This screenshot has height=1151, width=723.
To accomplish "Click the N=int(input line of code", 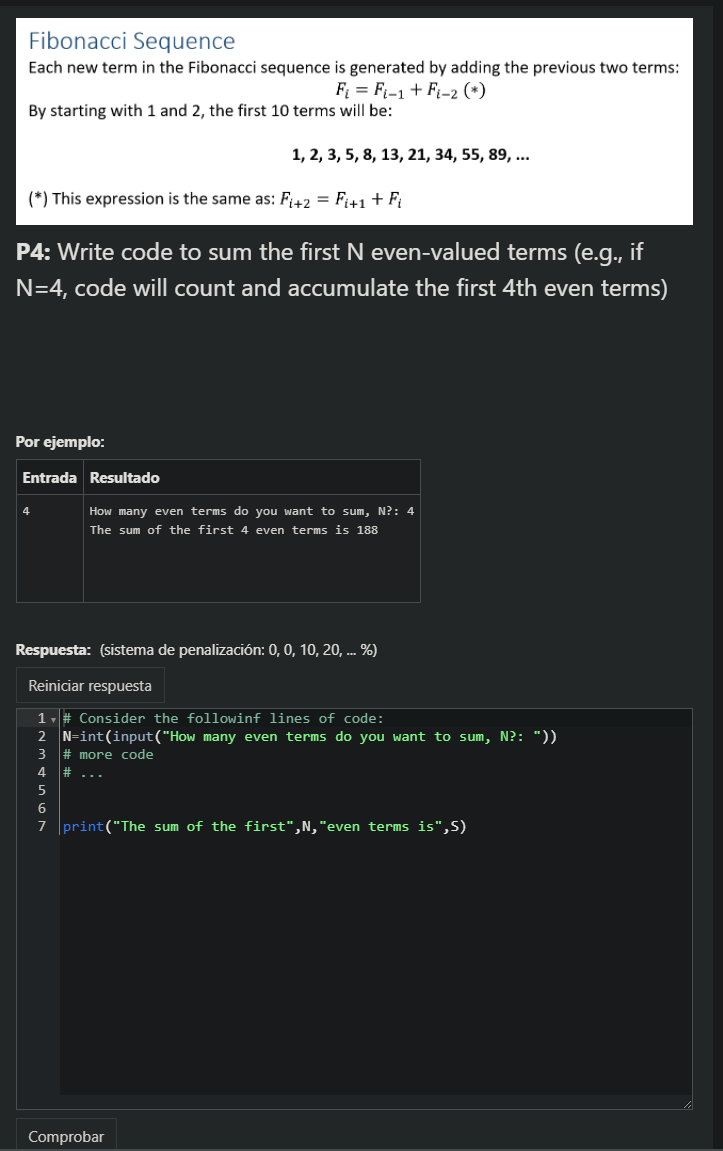I will point(310,736).
